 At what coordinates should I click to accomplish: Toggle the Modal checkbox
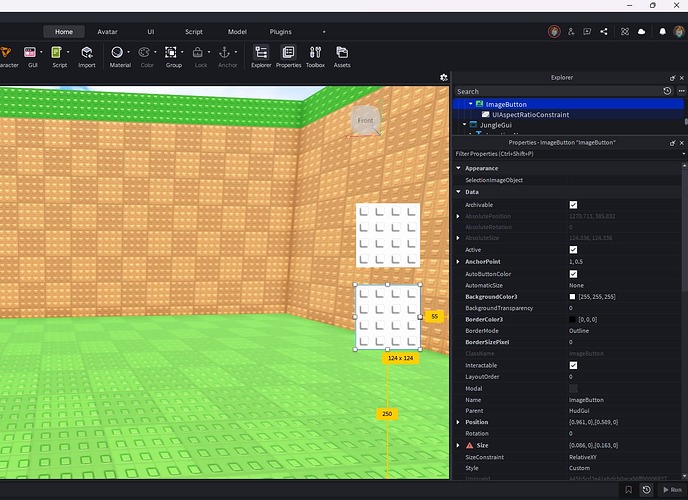[573, 389]
